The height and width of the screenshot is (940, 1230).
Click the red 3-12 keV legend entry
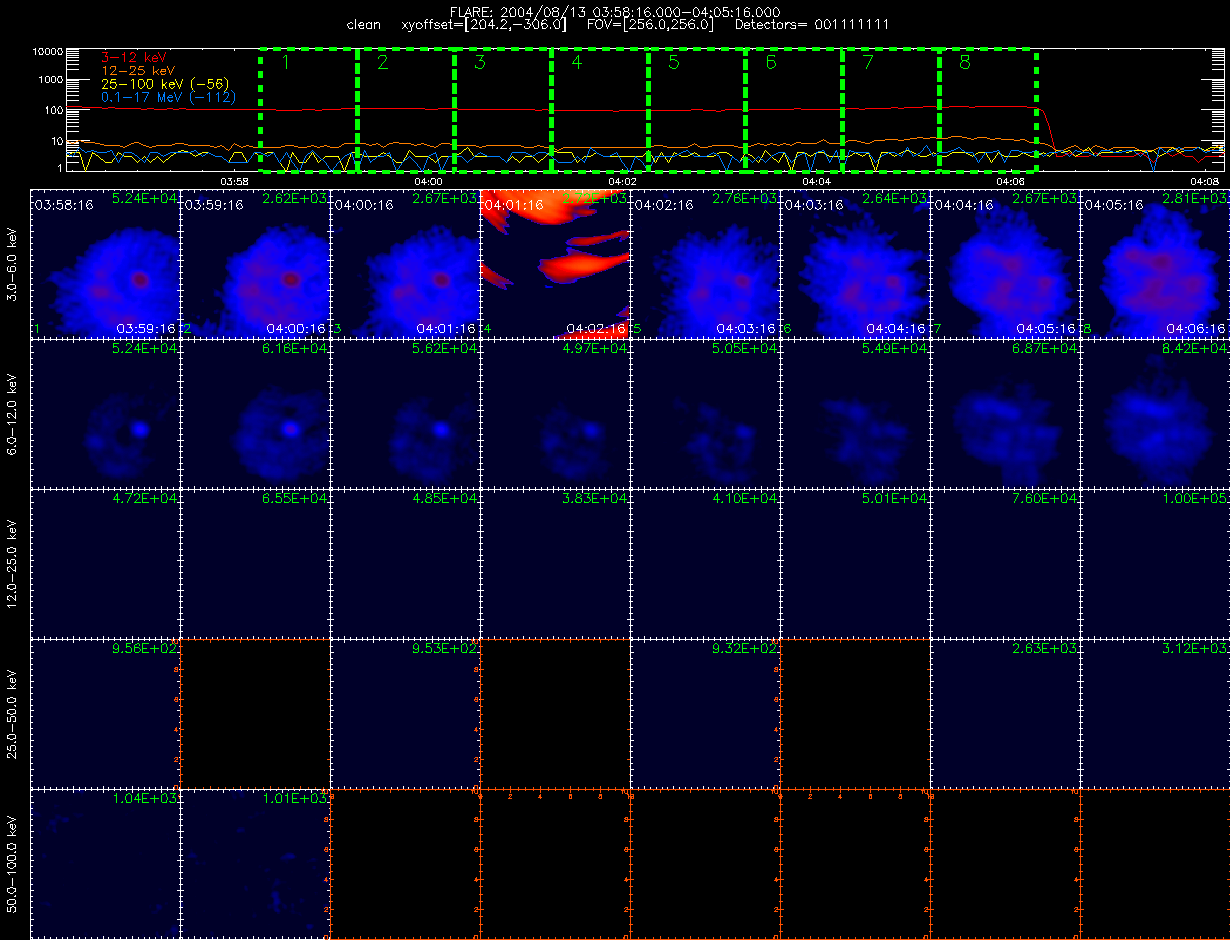[134, 57]
